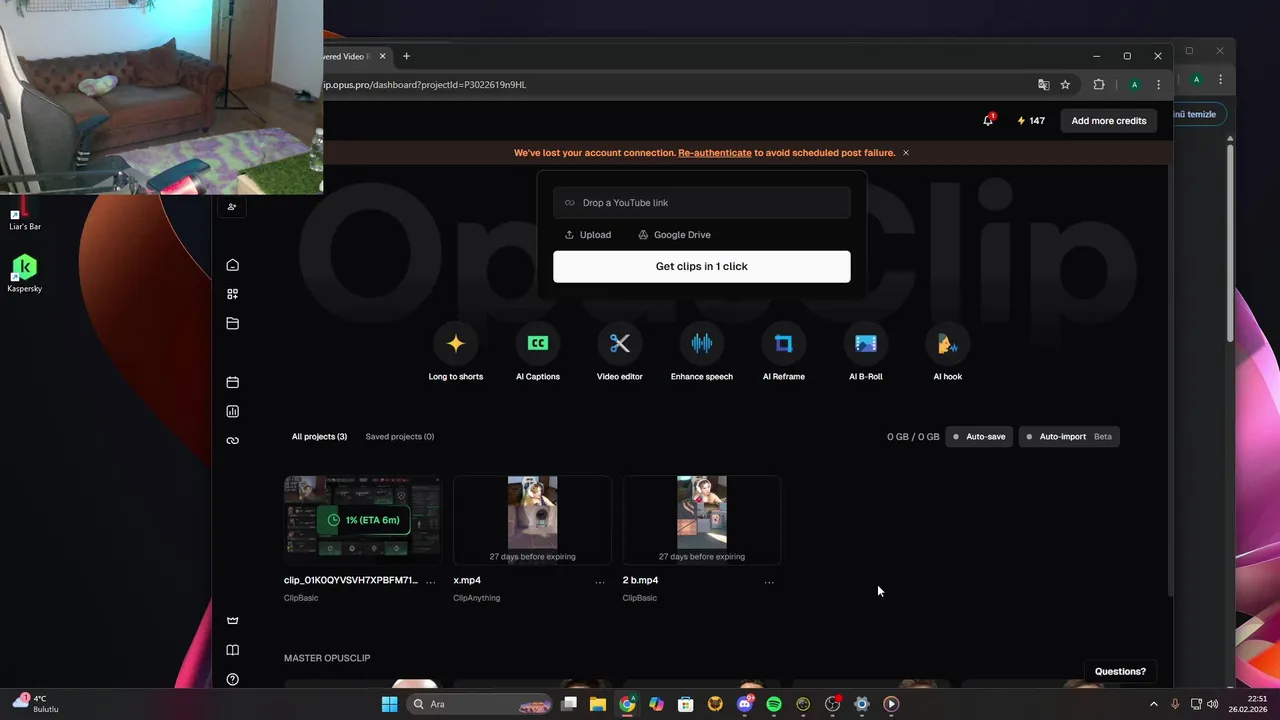The width and height of the screenshot is (1280, 720).
Task: Open the book learning icon in sidebar
Action: (233, 650)
